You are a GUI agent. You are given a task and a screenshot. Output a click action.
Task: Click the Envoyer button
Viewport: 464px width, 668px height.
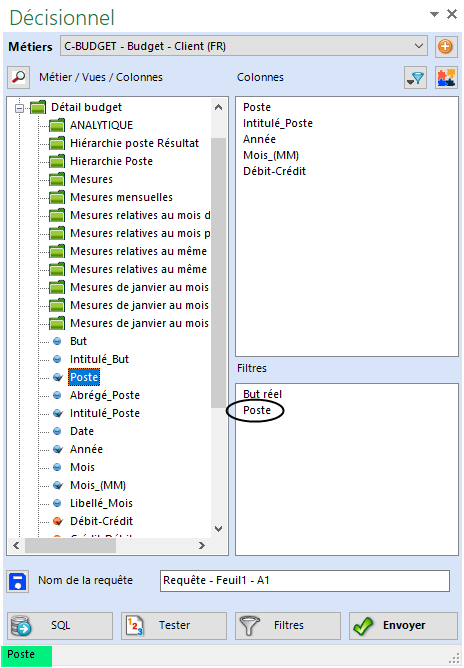[x=403, y=625]
